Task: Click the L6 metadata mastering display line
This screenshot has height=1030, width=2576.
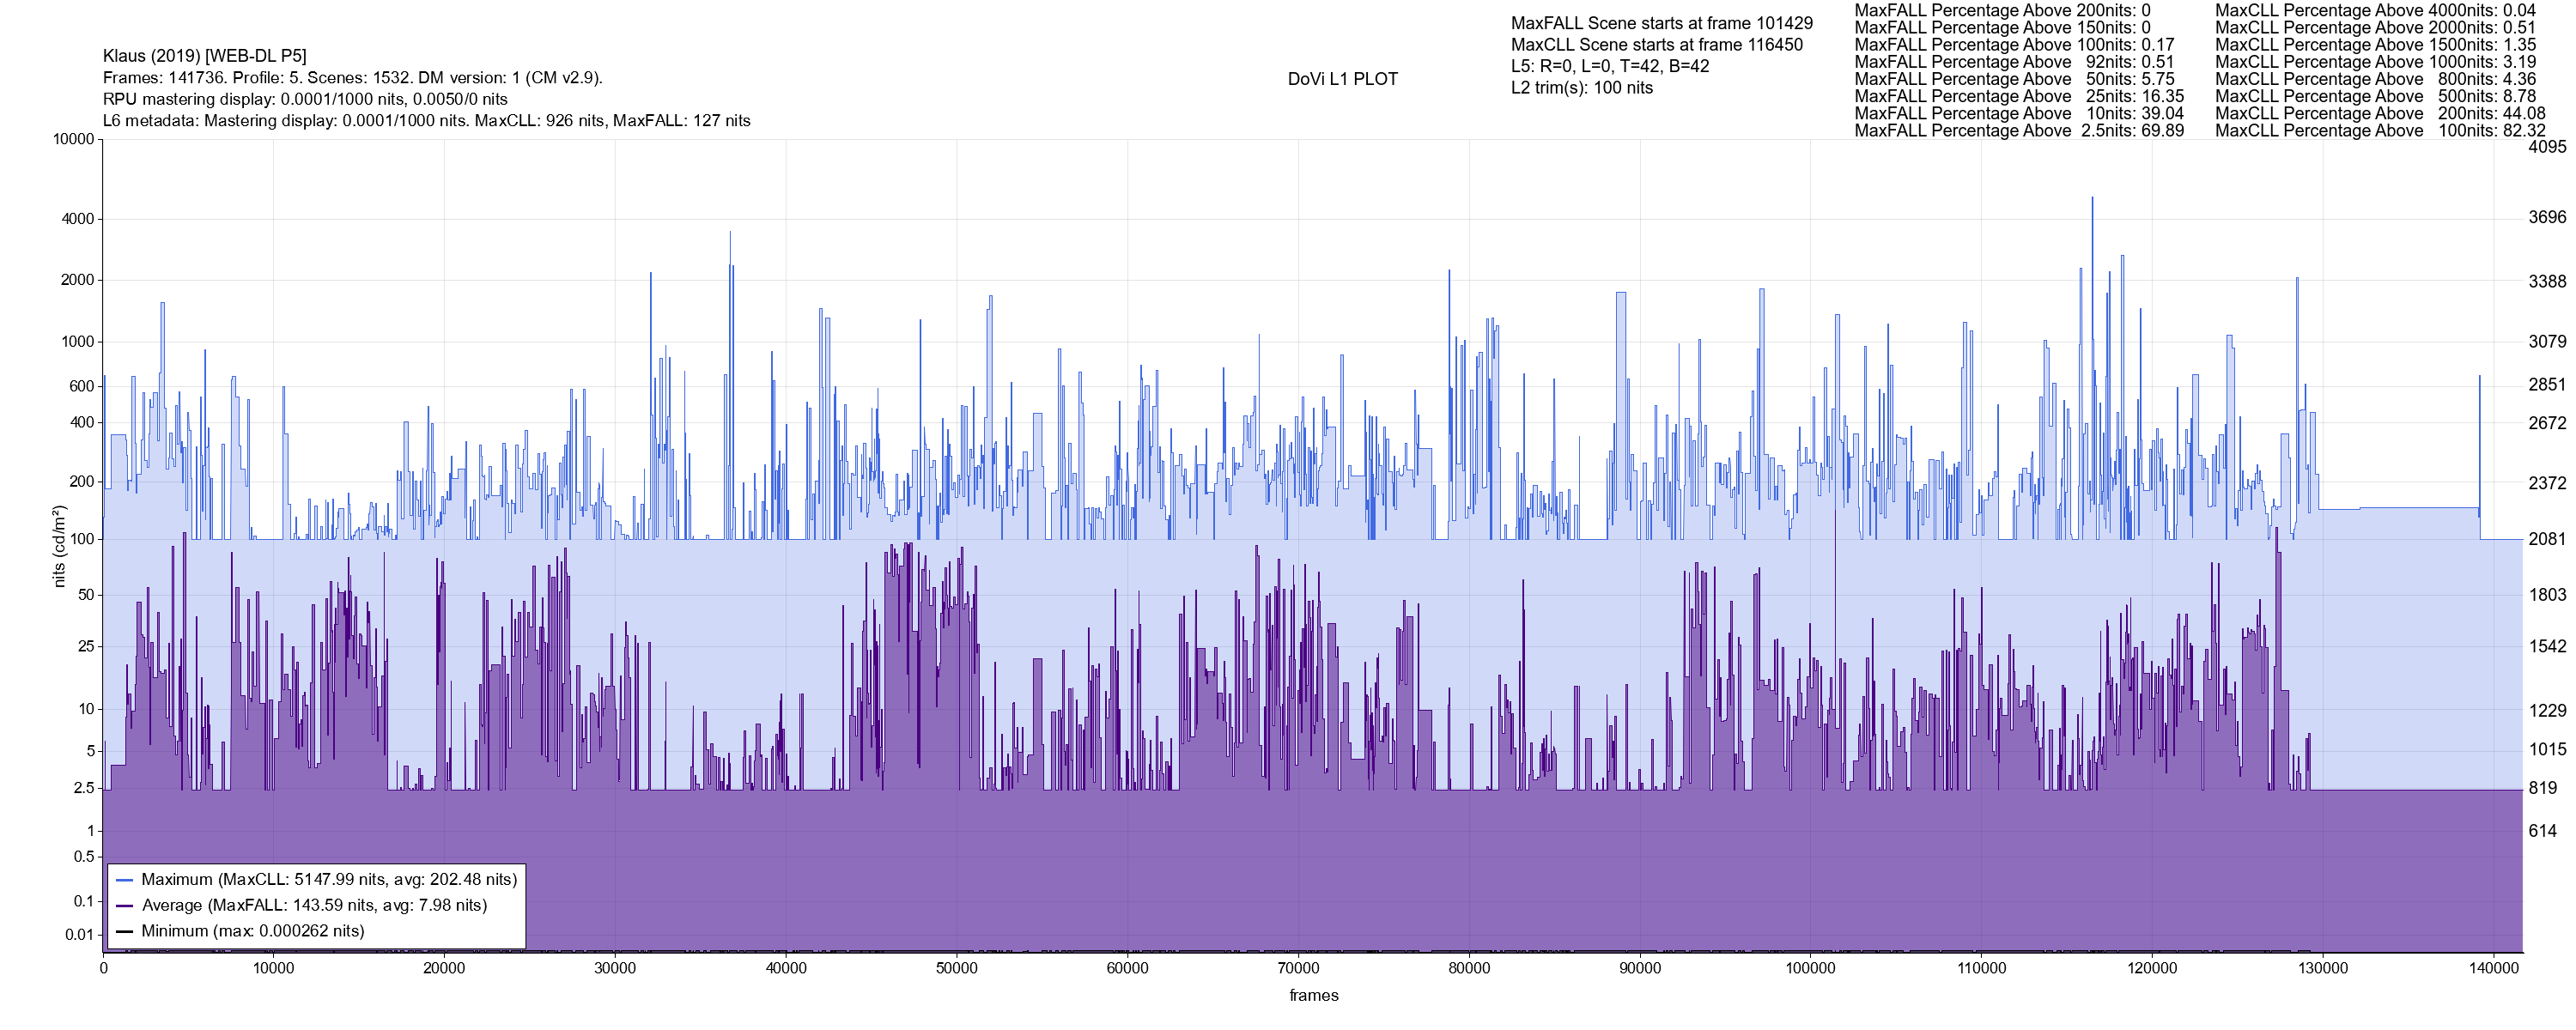Action: [426, 121]
